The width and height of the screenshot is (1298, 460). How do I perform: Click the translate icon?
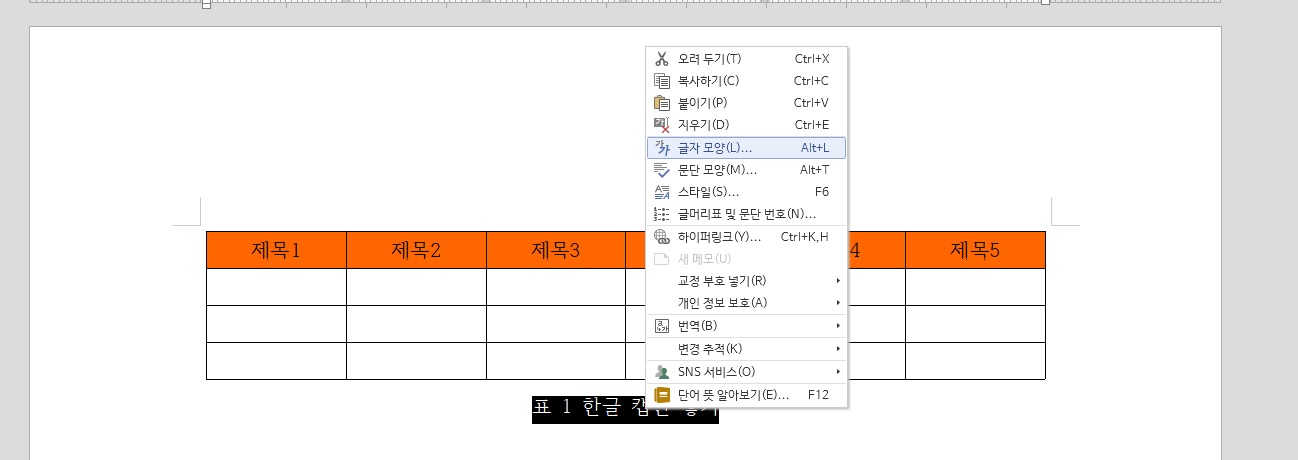pos(661,326)
